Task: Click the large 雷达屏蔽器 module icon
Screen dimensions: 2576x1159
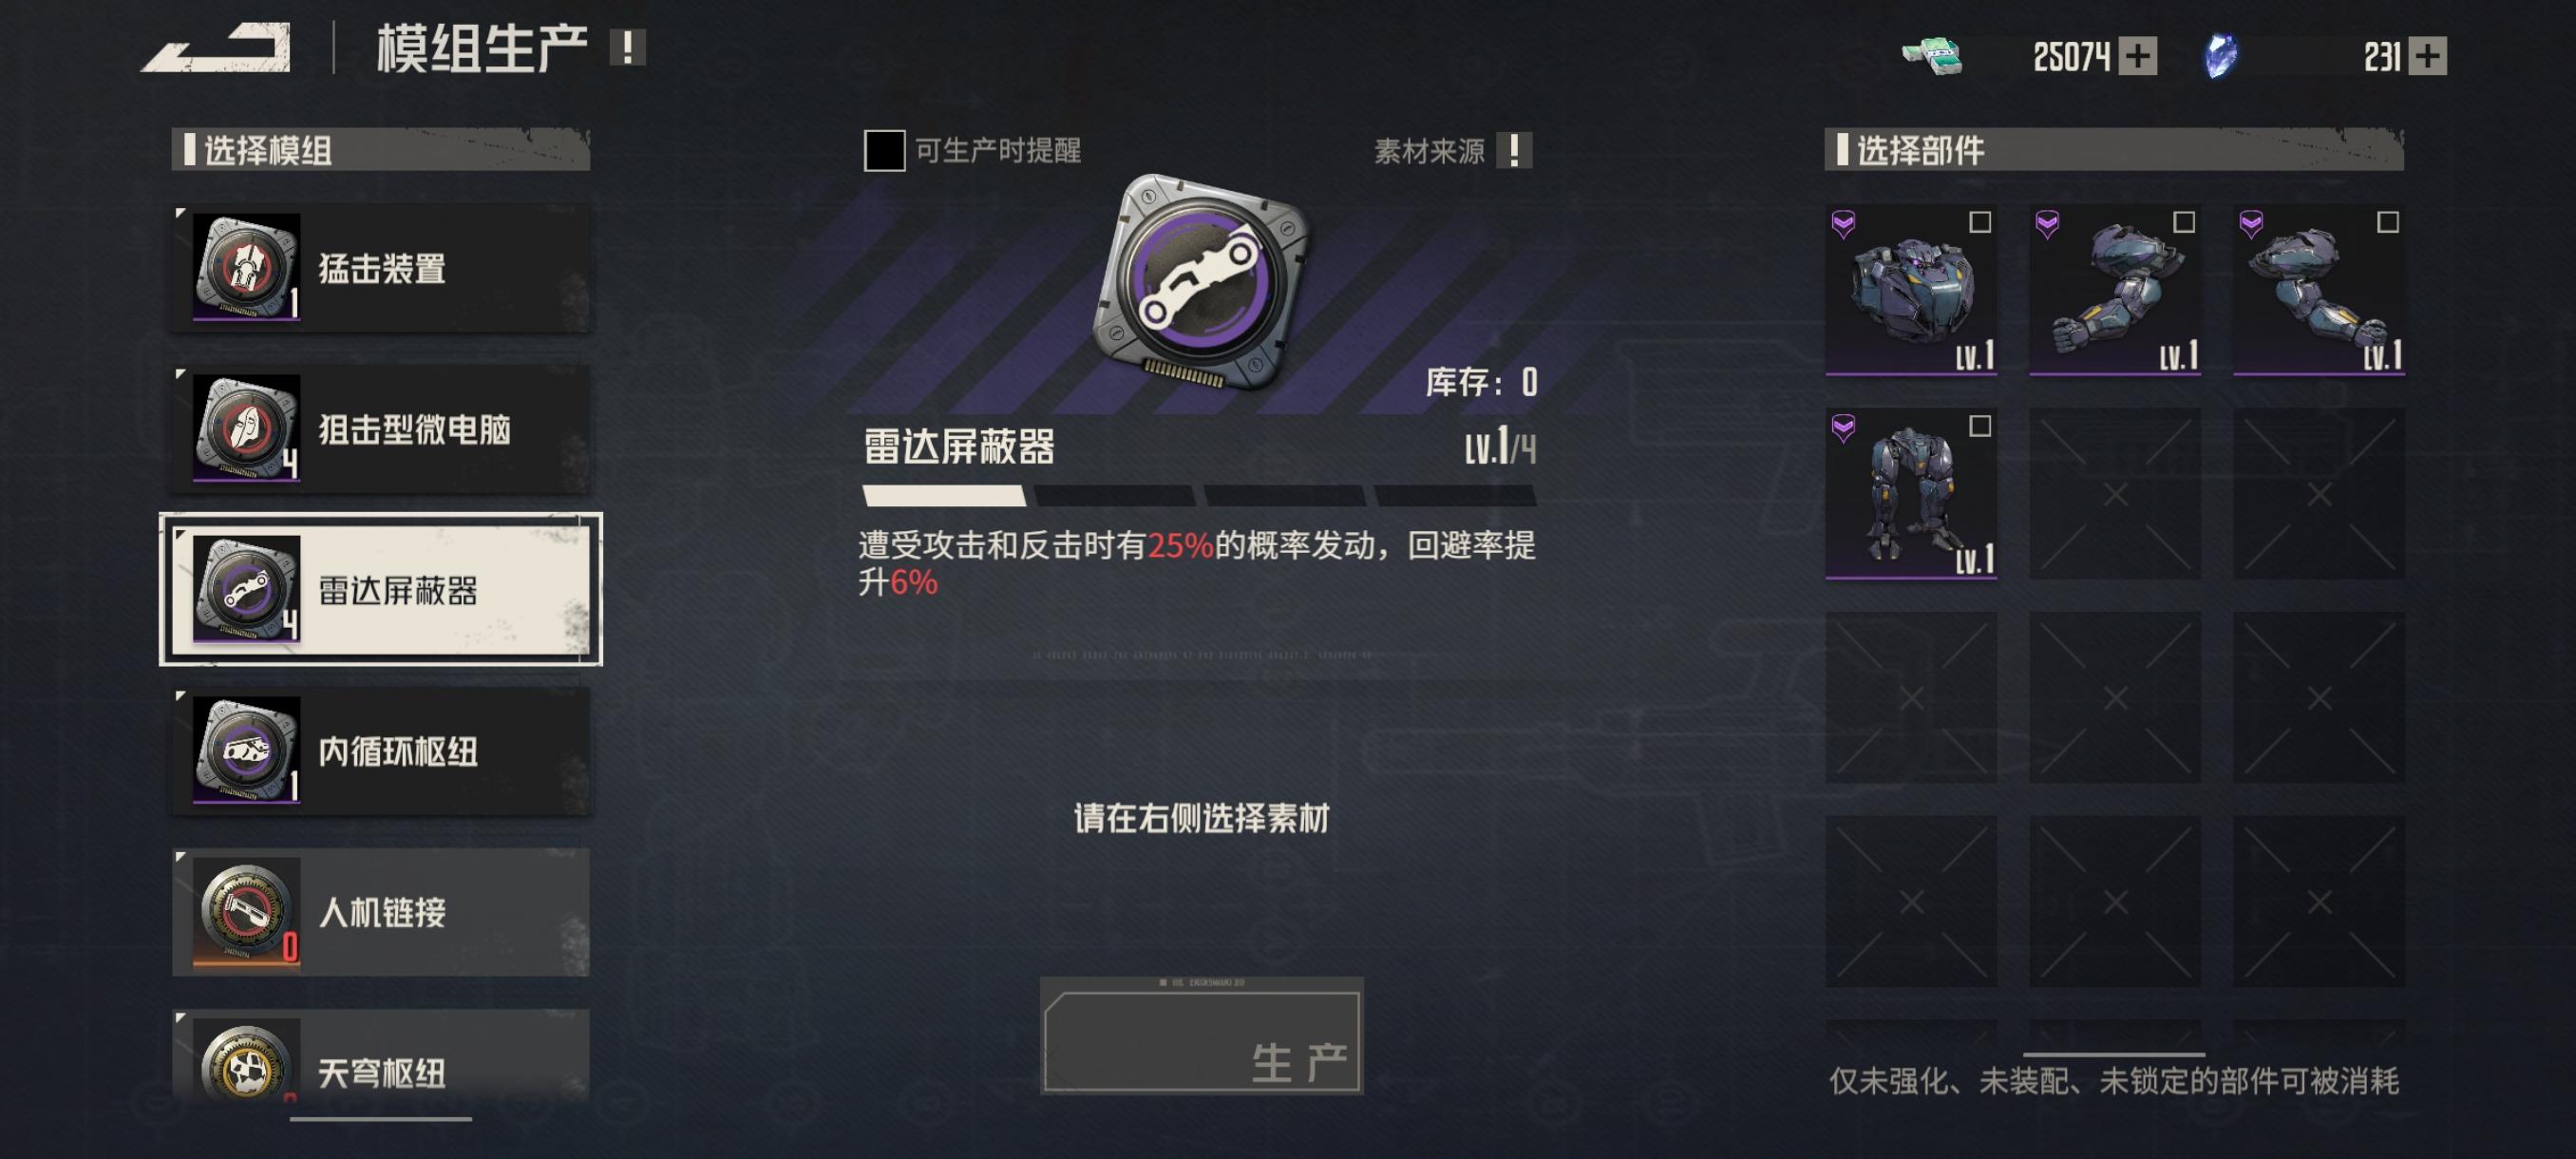Action: coord(1201,282)
